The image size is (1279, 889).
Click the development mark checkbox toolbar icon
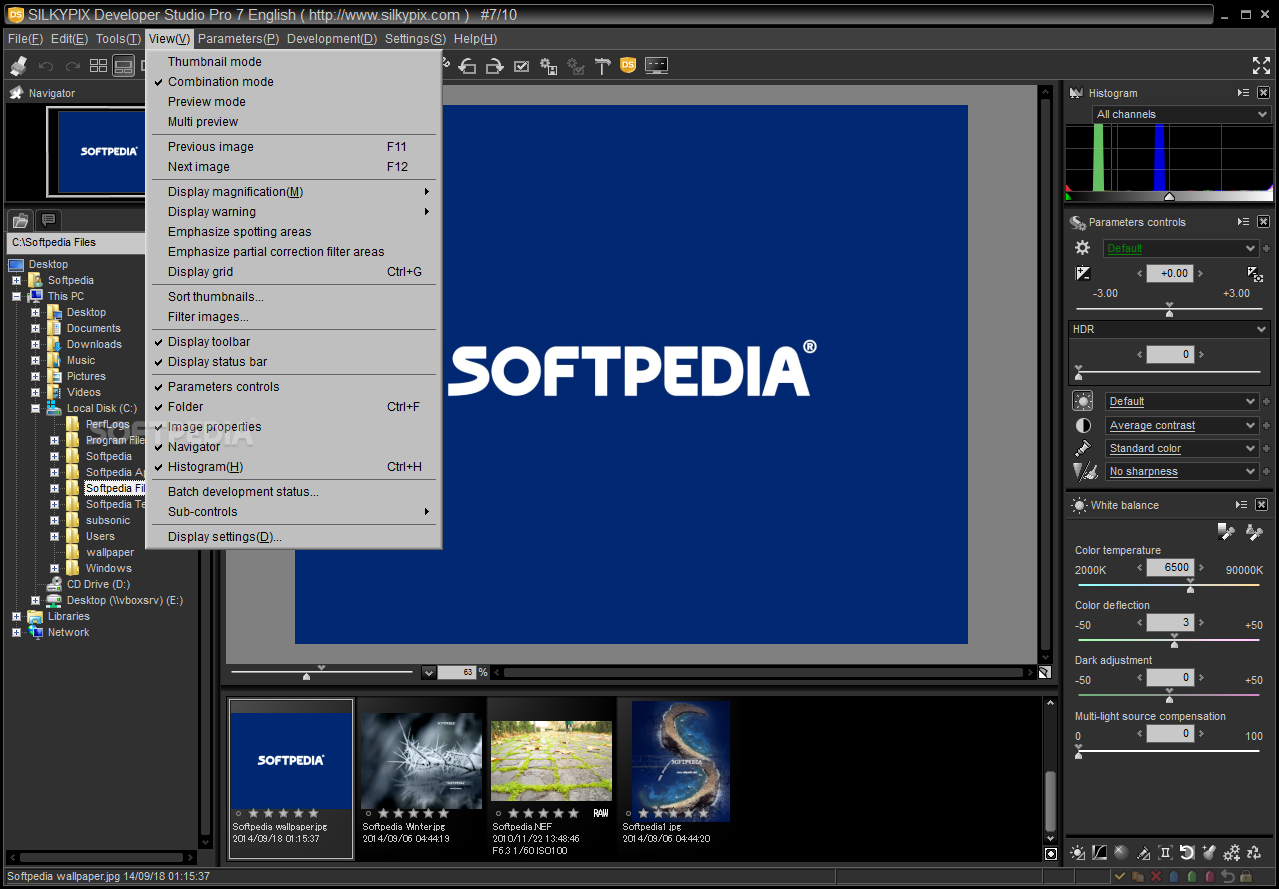521,66
